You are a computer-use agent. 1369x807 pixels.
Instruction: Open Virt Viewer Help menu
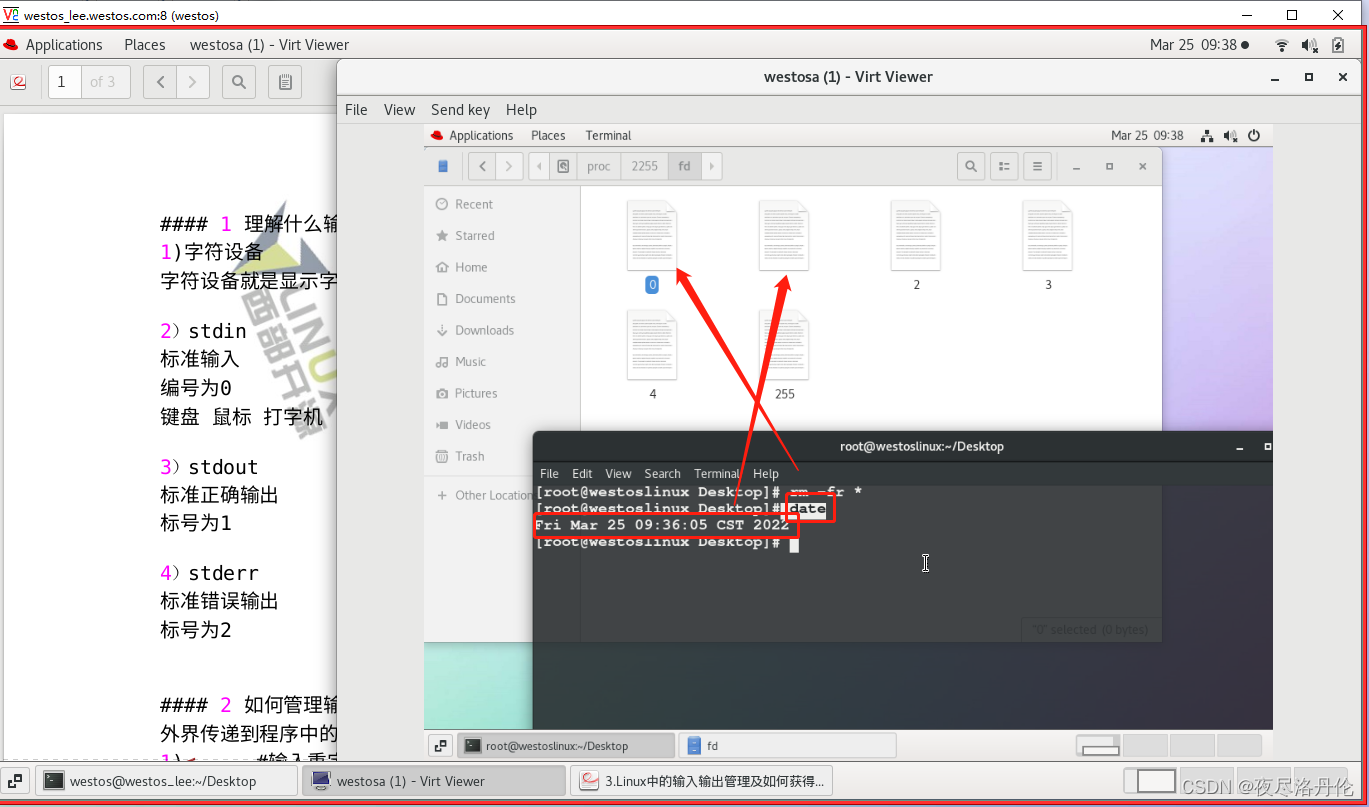pyautogui.click(x=521, y=110)
